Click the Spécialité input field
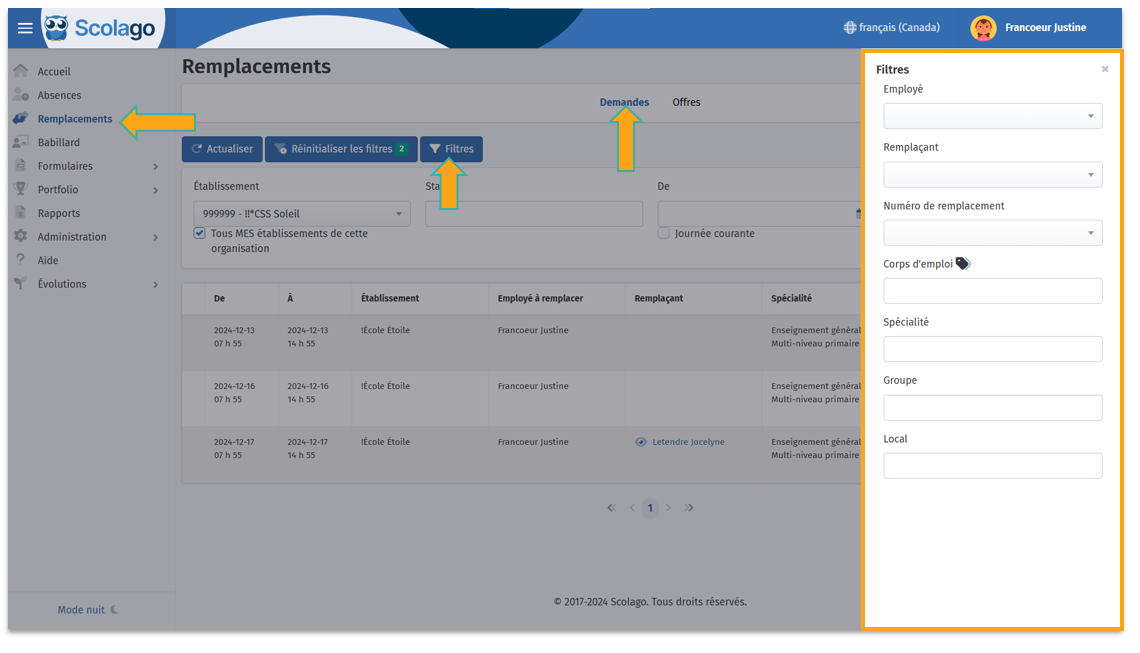 click(992, 349)
